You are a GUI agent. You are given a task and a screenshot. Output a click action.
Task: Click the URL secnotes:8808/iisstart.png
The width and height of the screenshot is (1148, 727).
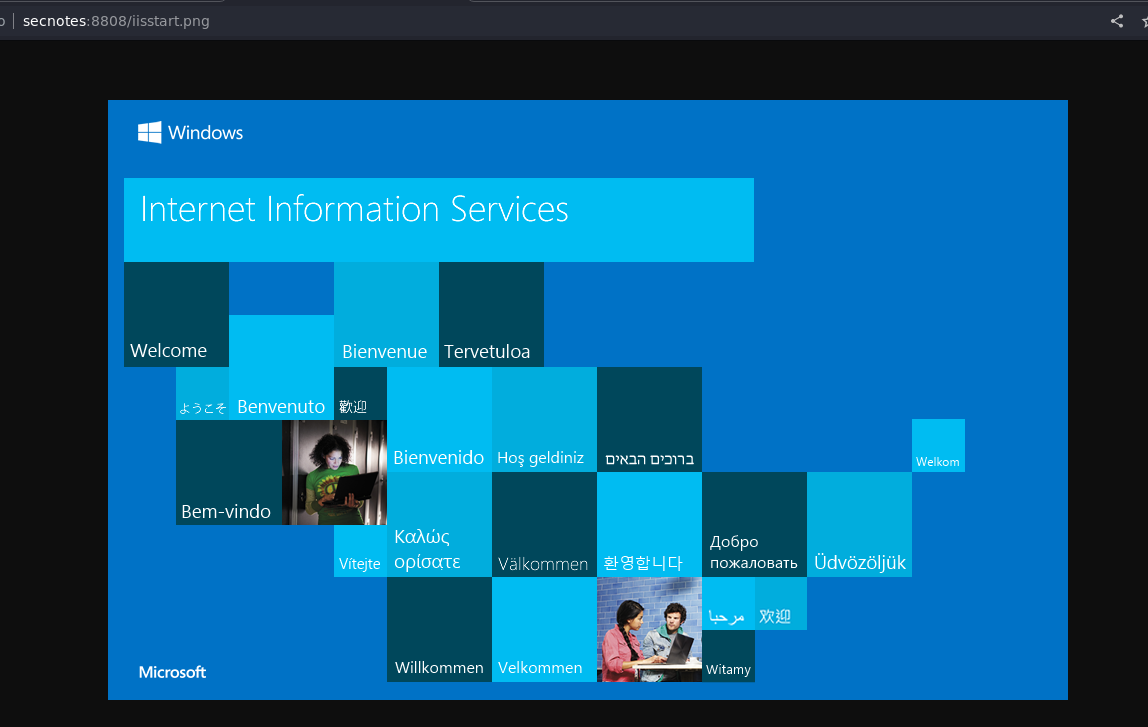click(x=116, y=21)
